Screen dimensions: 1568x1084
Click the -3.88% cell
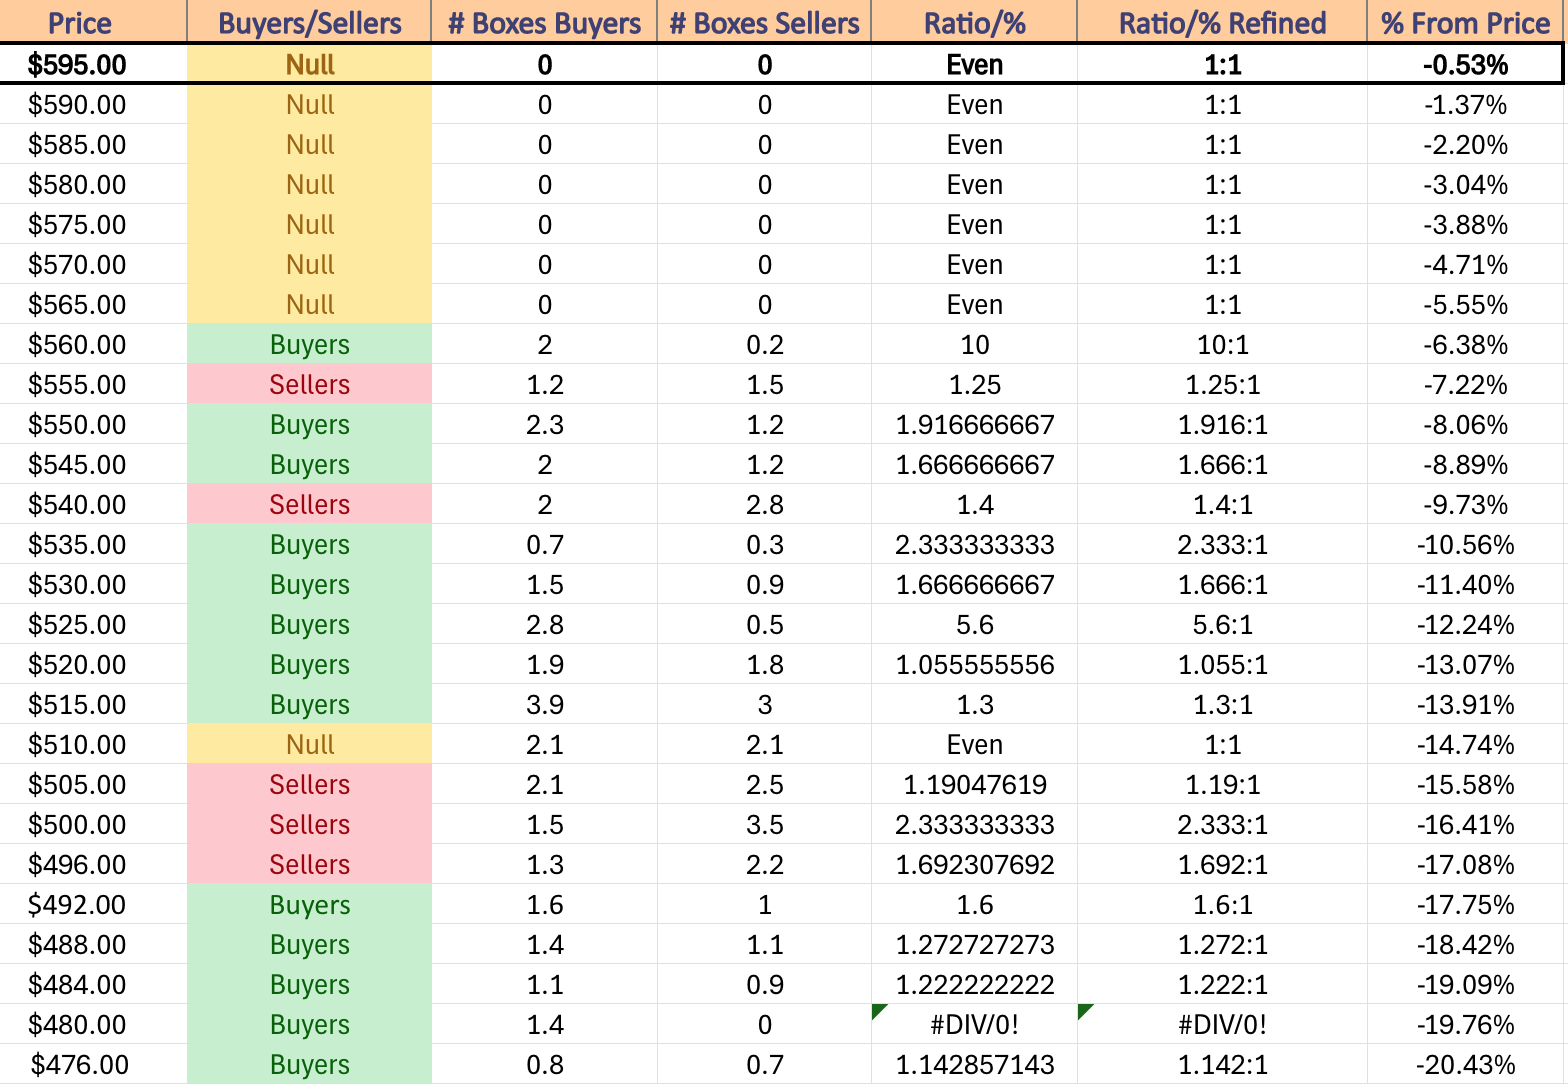1465,224
